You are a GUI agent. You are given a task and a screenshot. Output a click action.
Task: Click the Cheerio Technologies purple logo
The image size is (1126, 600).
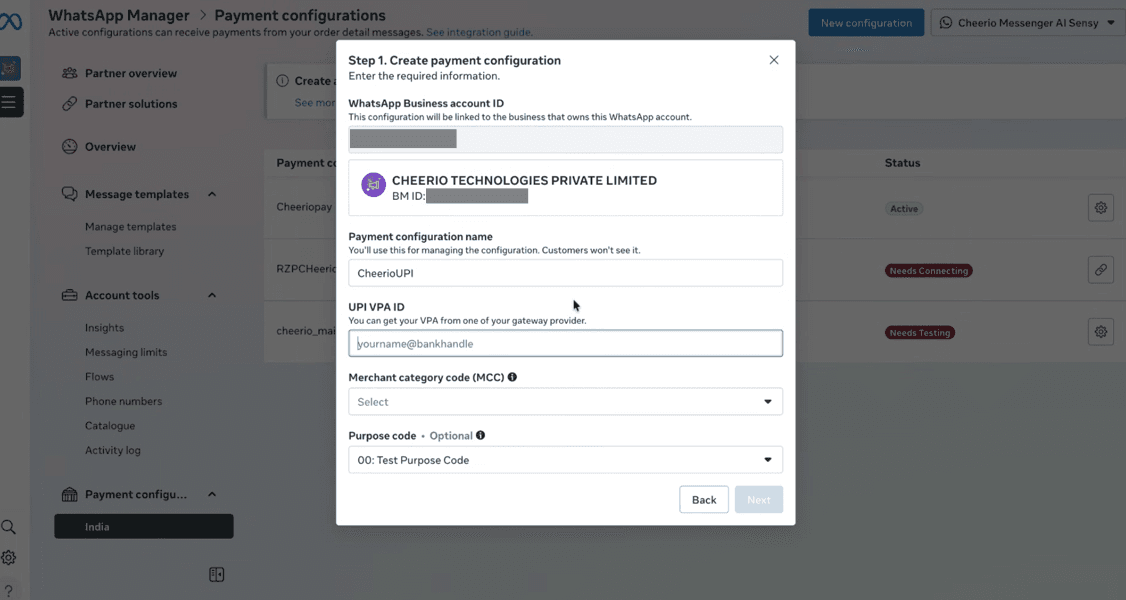373,185
